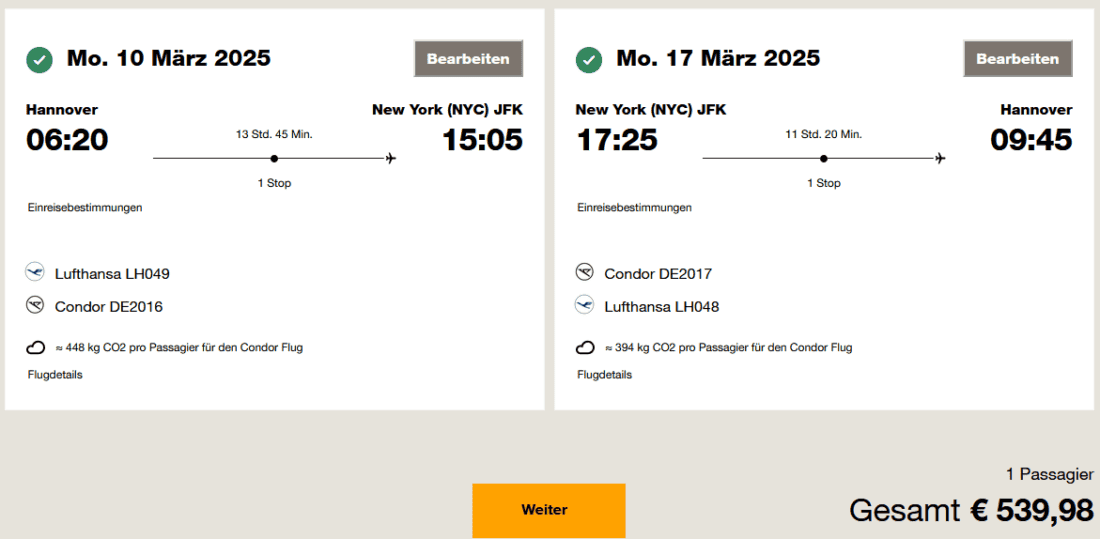The image size is (1100, 539).
Task: Click the Lufthansa logo next to LH049
Action: coord(36,272)
